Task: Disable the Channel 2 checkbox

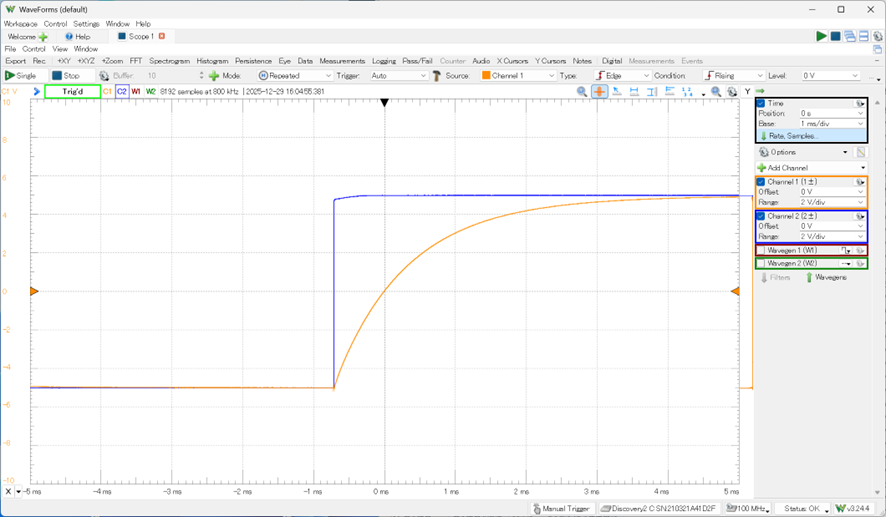Action: click(x=761, y=216)
